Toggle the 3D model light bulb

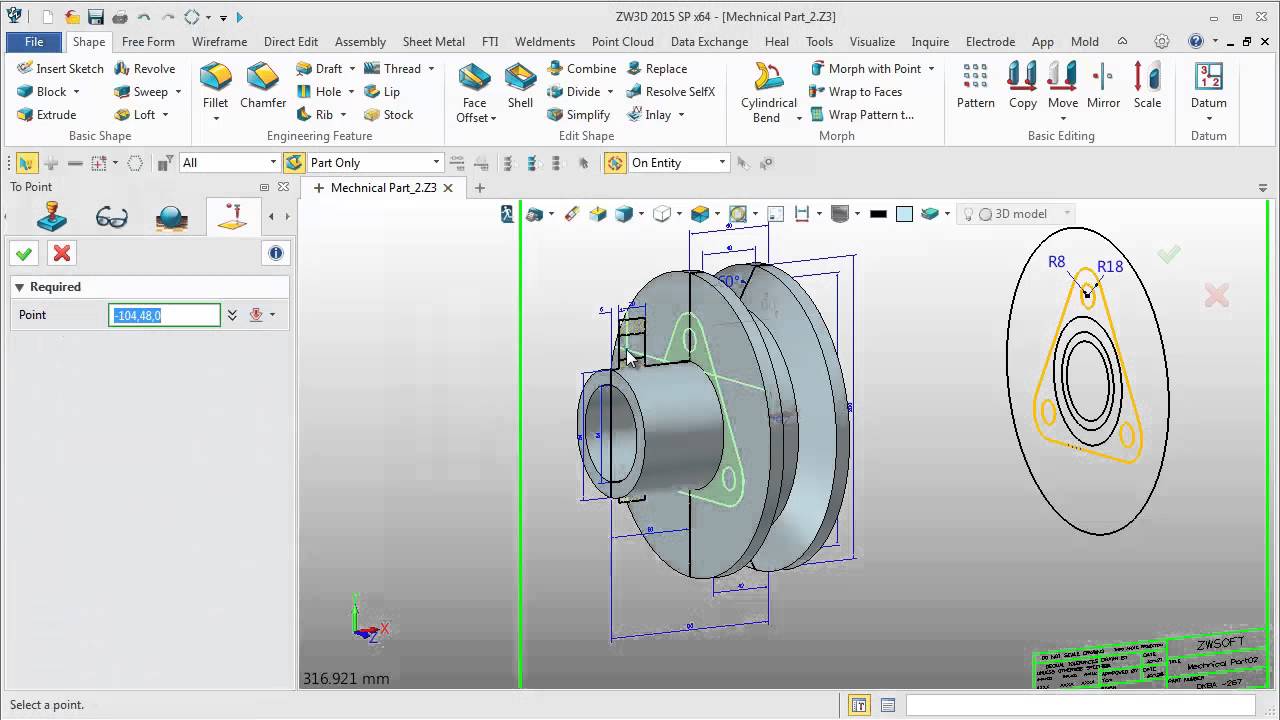968,213
